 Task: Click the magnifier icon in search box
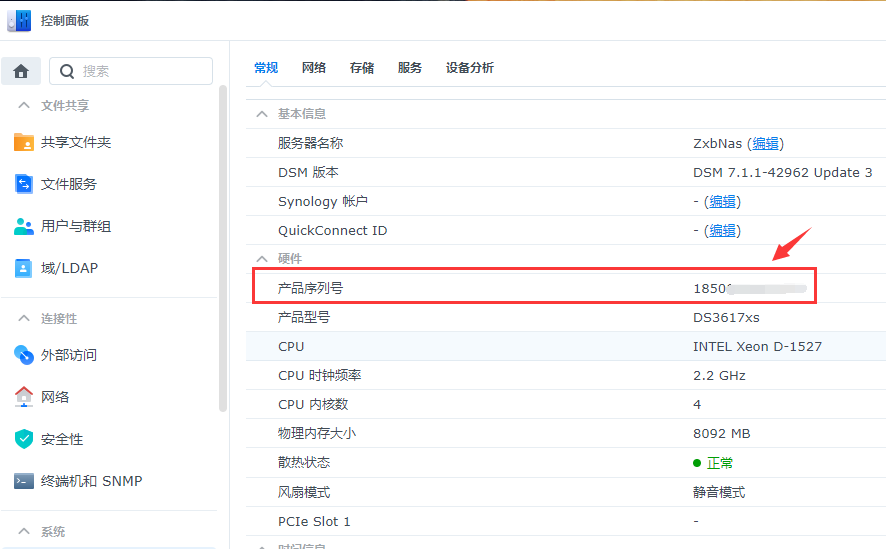click(x=67, y=71)
